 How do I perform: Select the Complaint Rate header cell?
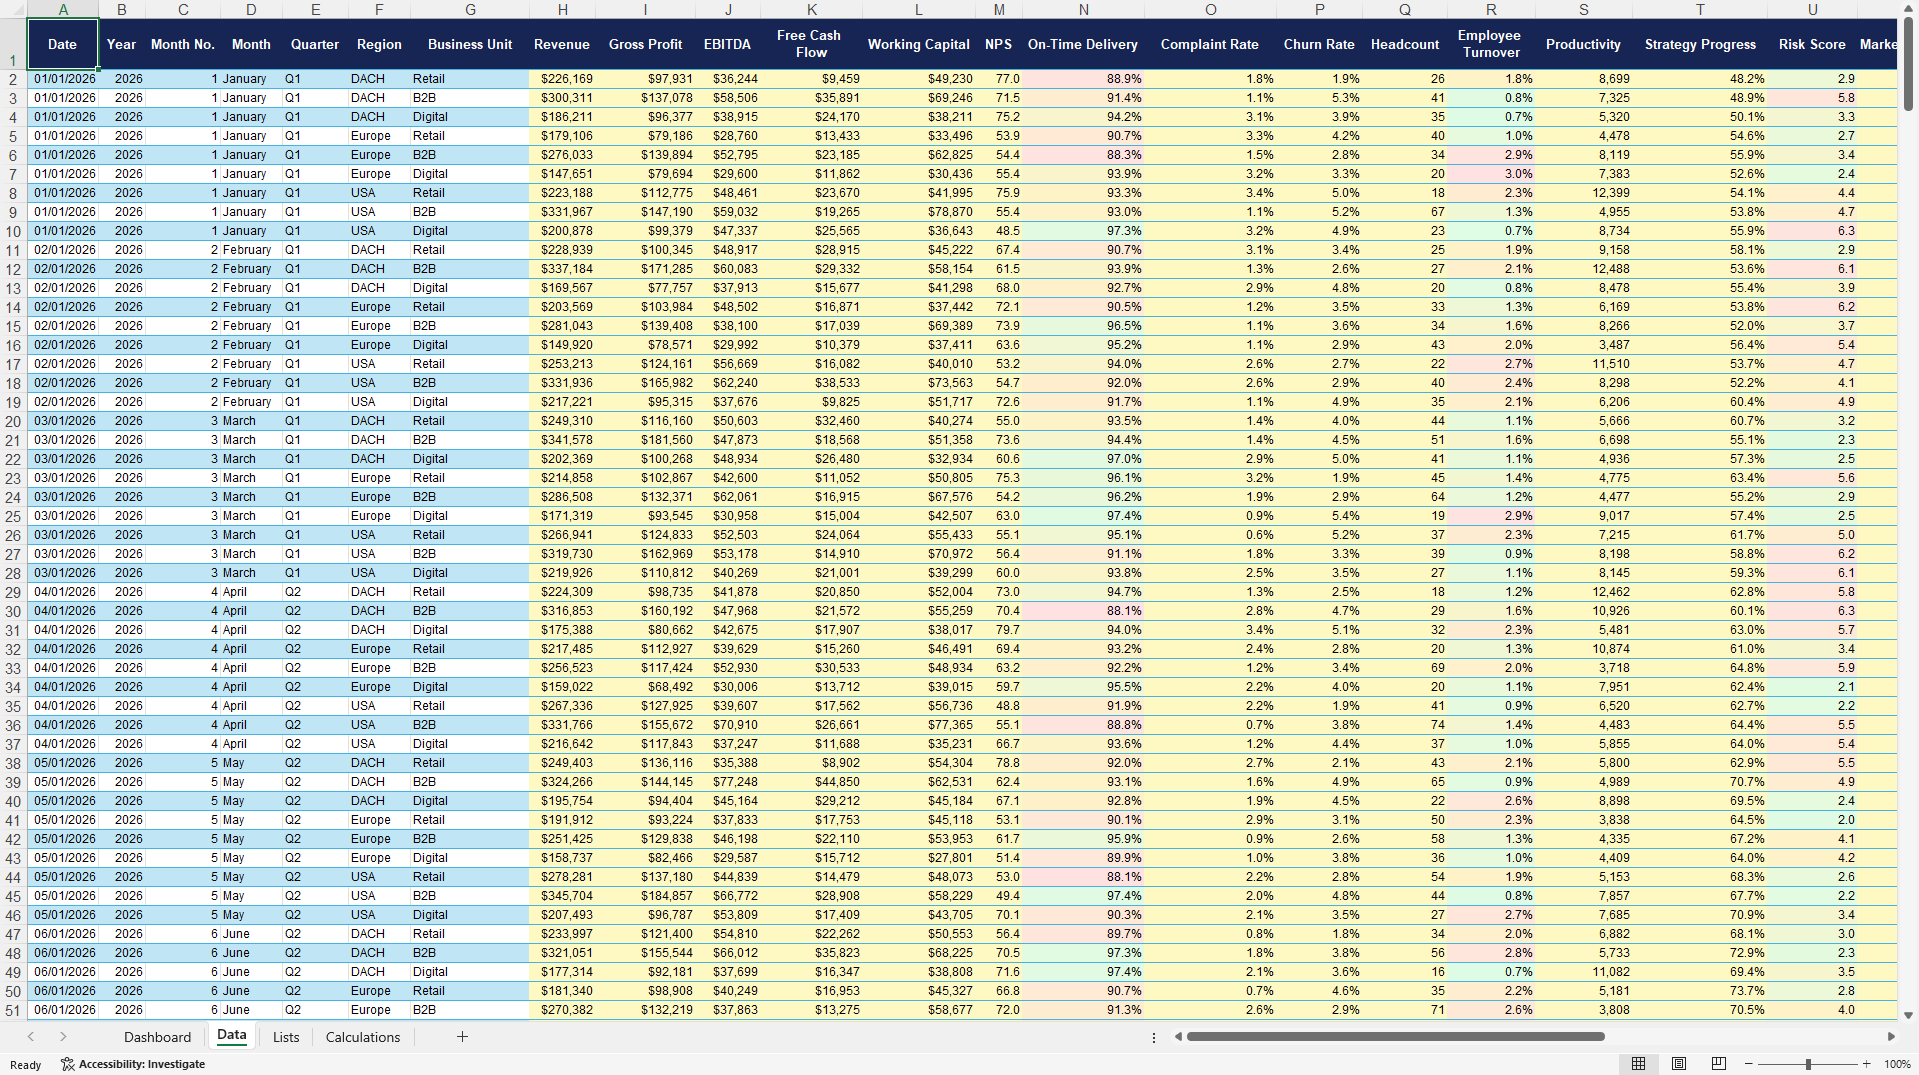[1210, 44]
